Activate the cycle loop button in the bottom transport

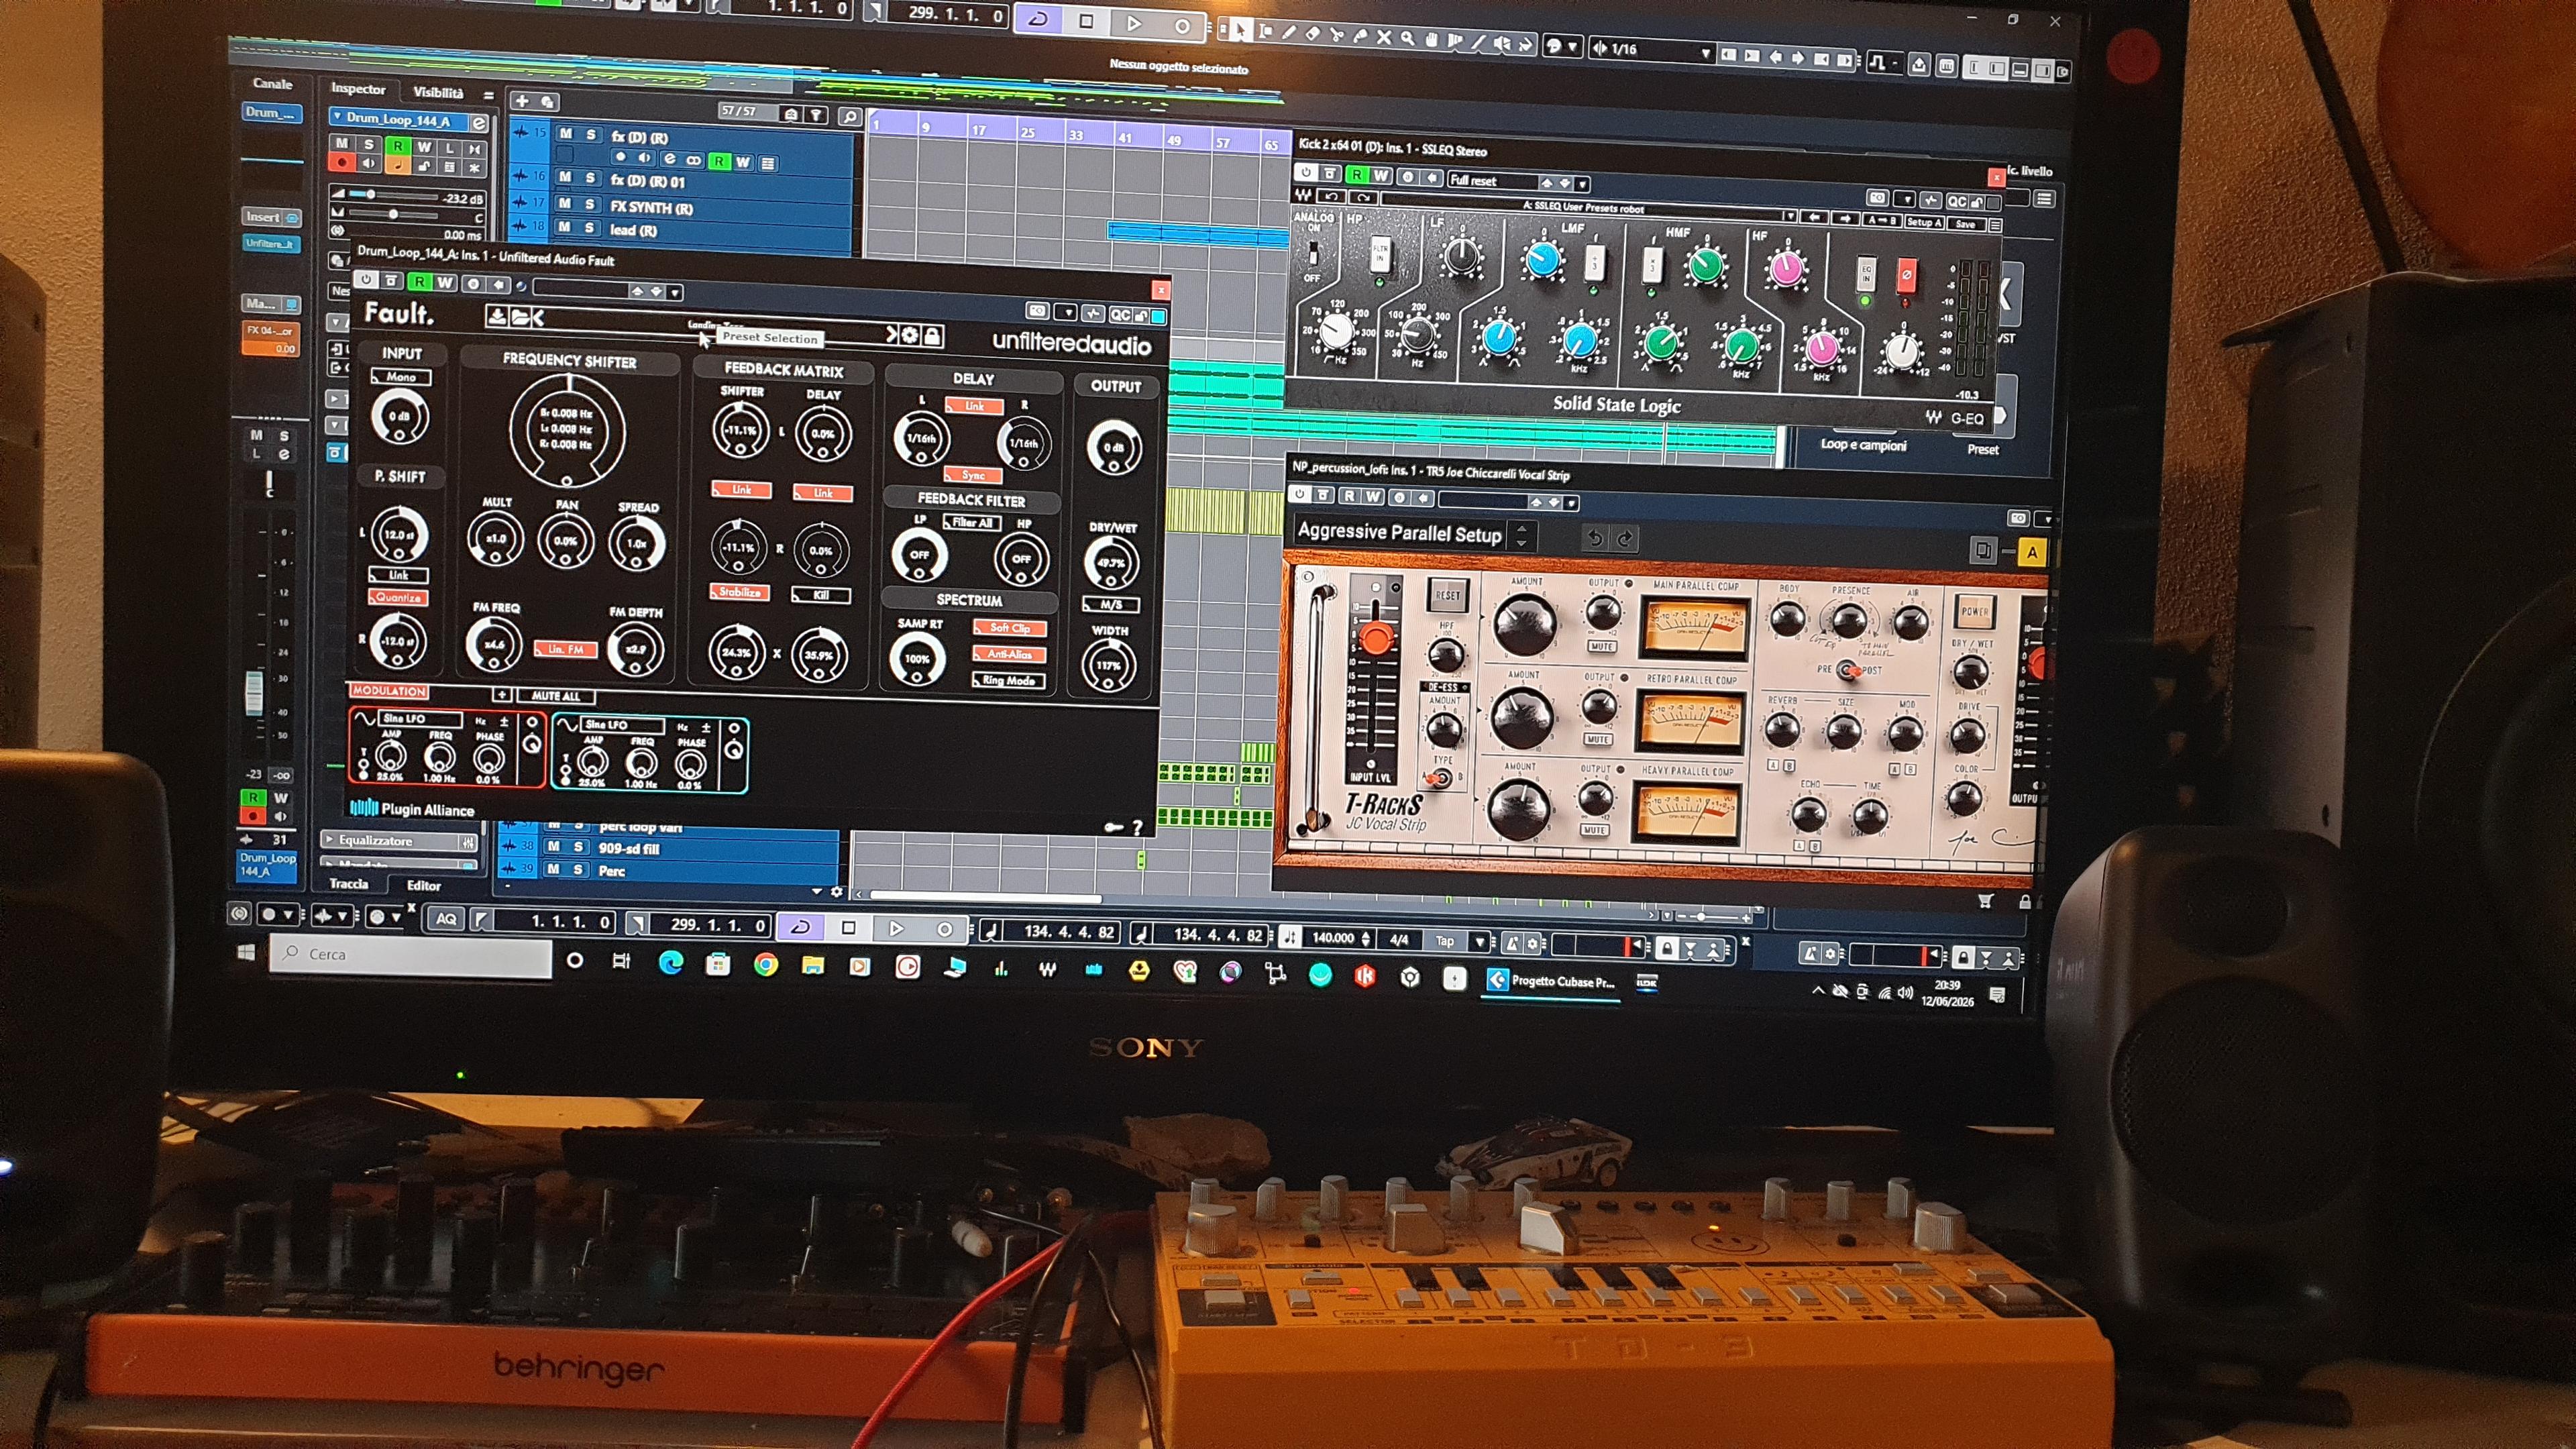(x=800, y=927)
